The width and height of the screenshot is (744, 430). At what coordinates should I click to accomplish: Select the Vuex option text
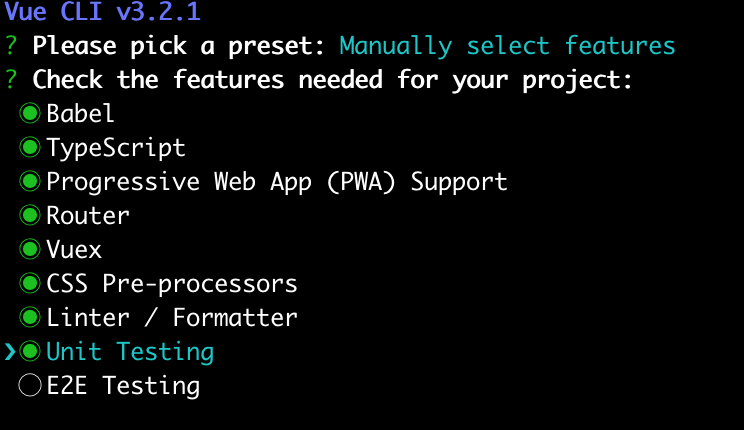click(74, 250)
